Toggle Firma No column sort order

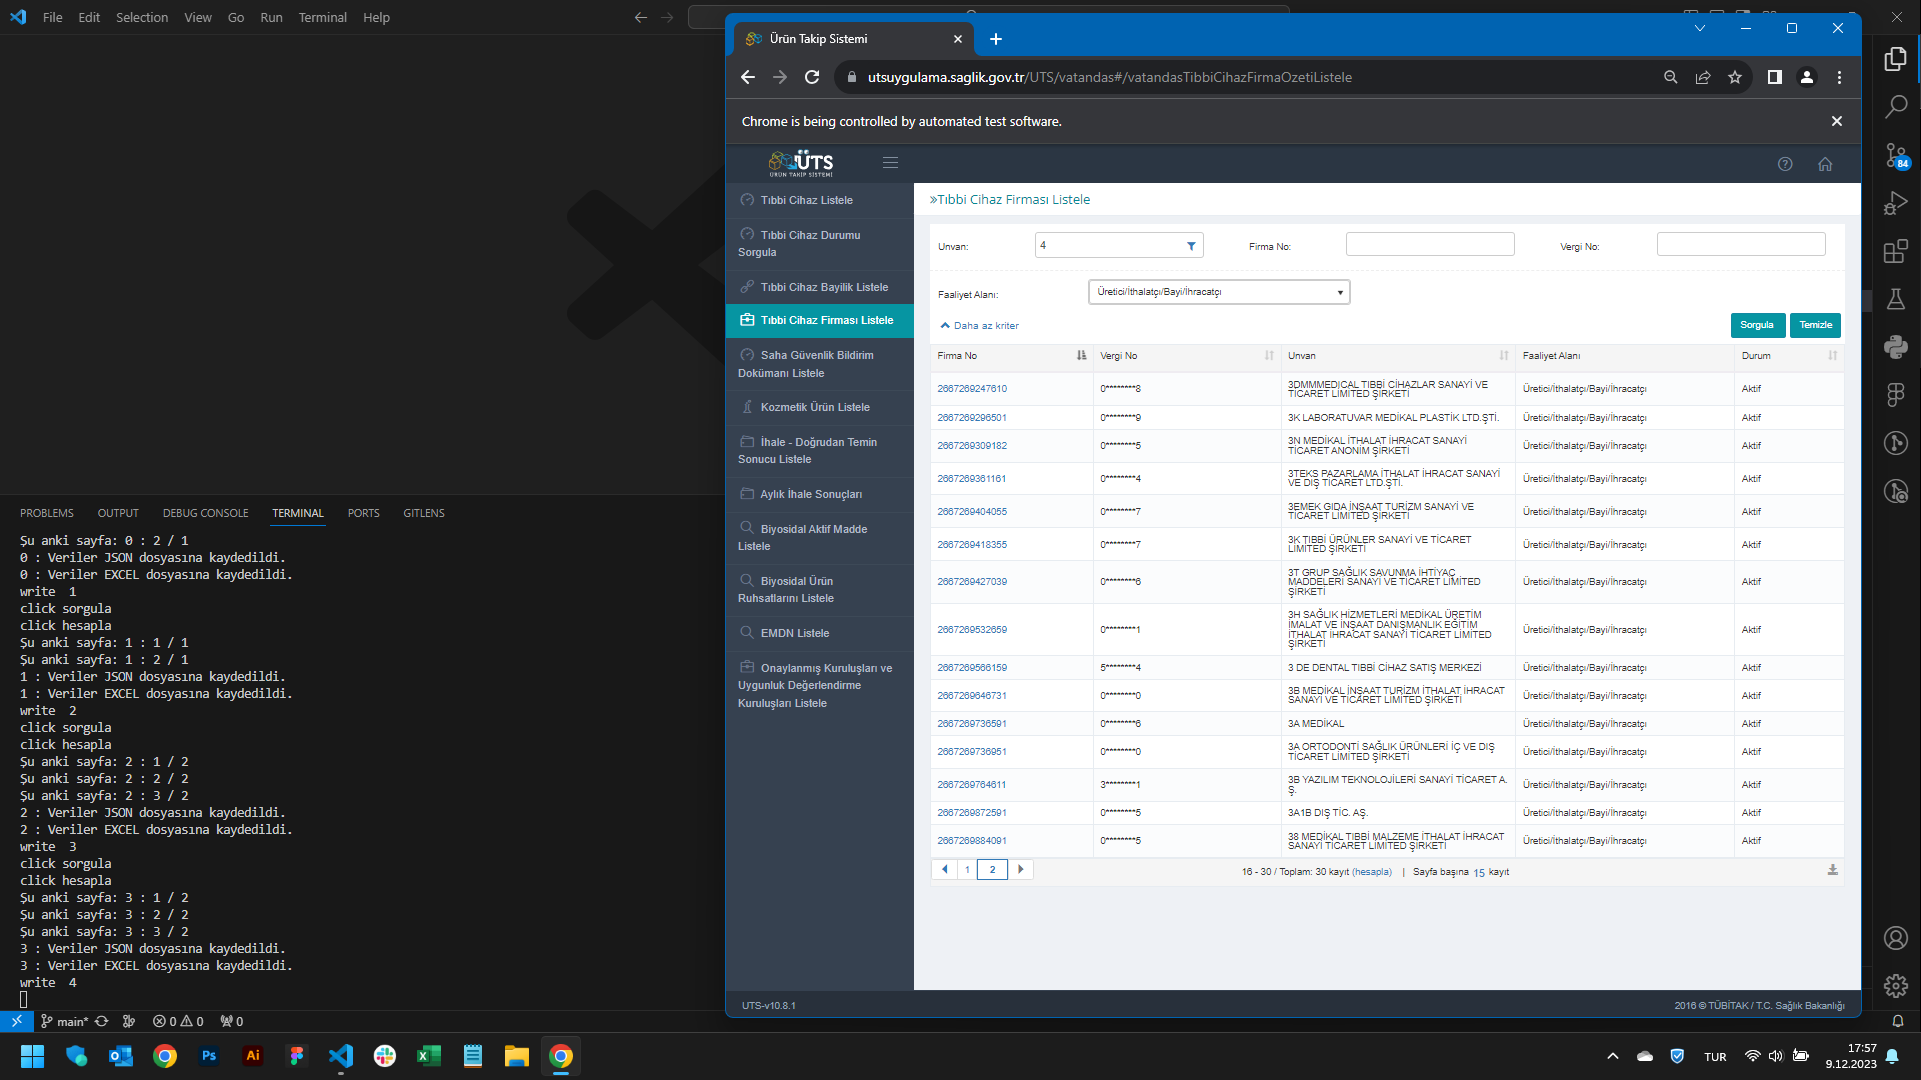(x=1081, y=356)
